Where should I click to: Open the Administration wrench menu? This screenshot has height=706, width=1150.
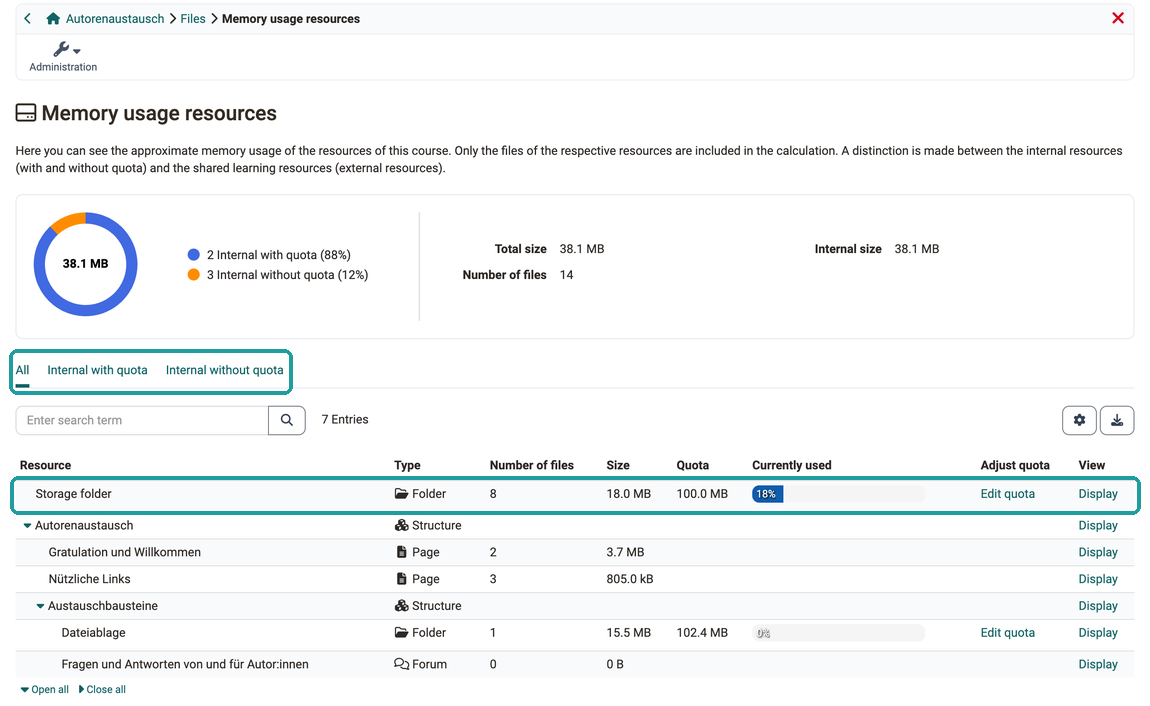point(63,56)
